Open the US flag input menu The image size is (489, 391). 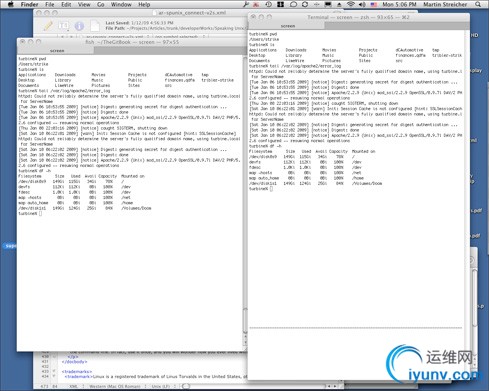[x=373, y=4]
